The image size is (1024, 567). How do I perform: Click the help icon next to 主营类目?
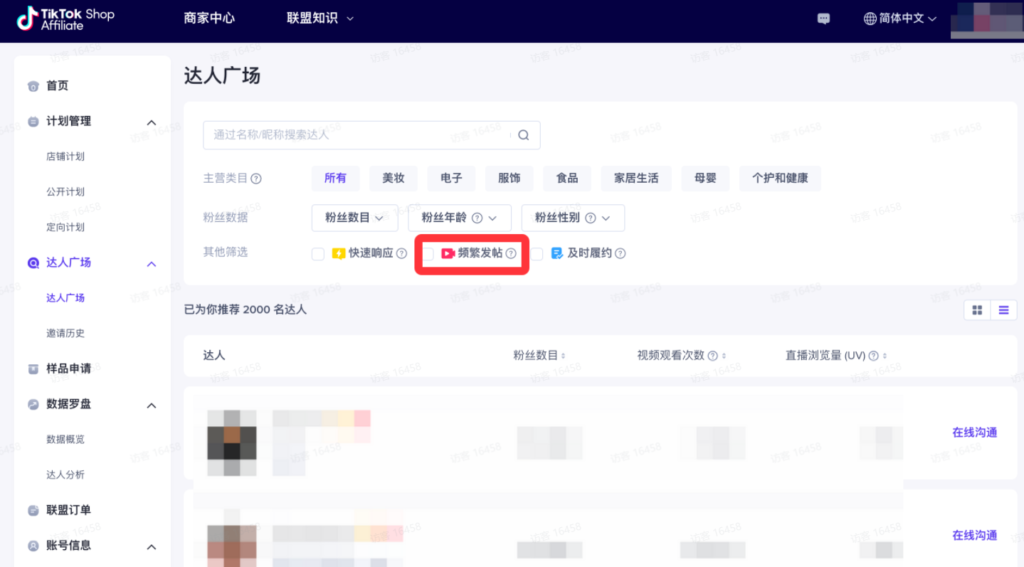pos(256,178)
